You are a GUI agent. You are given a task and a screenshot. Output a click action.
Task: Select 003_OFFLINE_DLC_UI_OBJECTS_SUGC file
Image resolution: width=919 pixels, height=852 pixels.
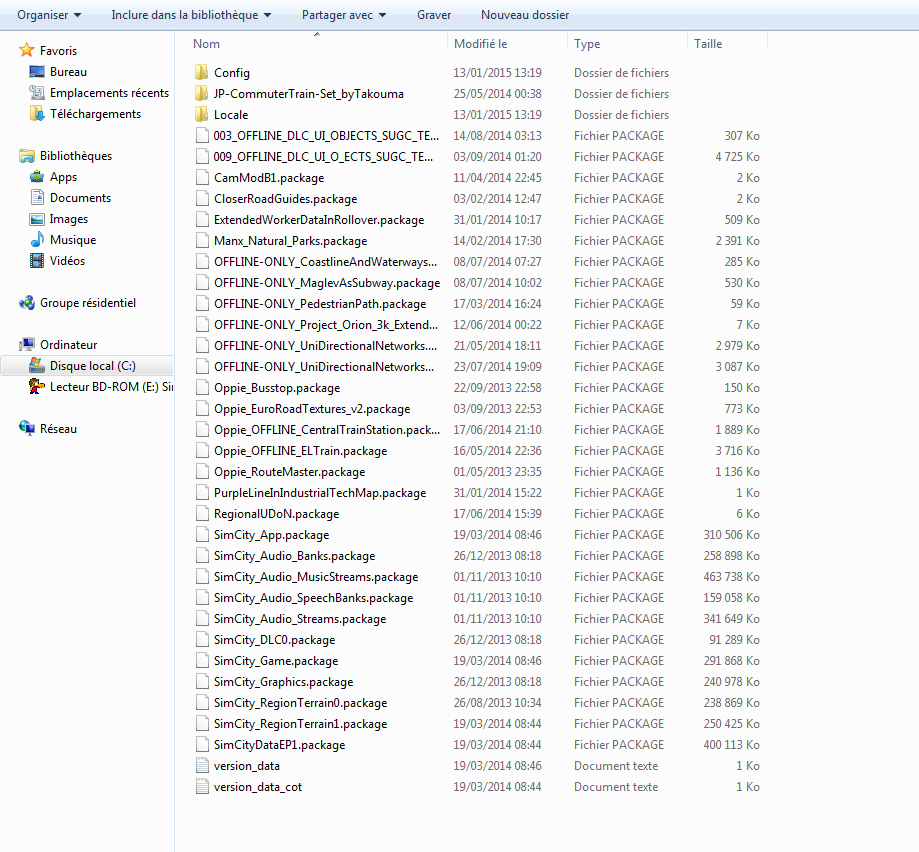tap(326, 136)
